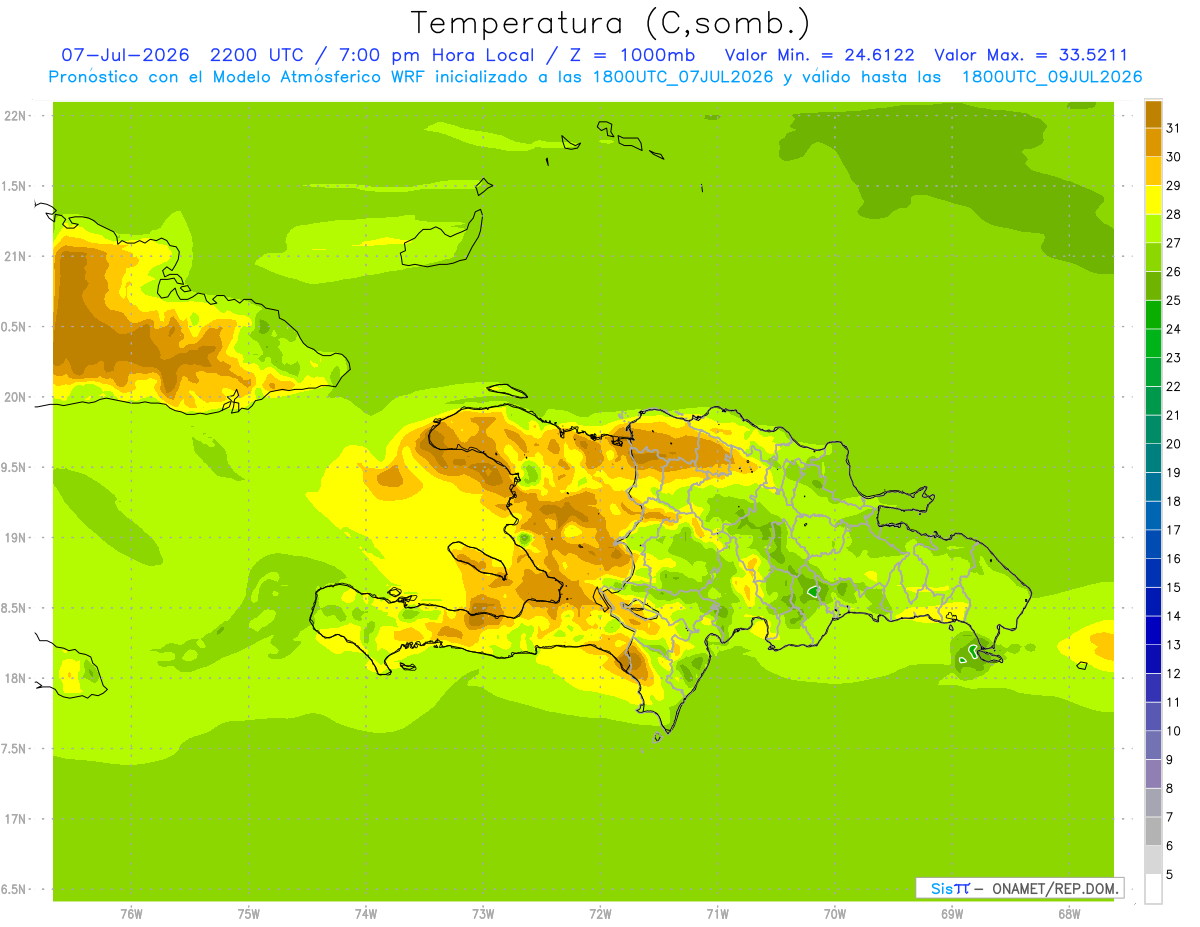Click the colorbar label '20'
Screen dimensions: 1200x927
1174,444
